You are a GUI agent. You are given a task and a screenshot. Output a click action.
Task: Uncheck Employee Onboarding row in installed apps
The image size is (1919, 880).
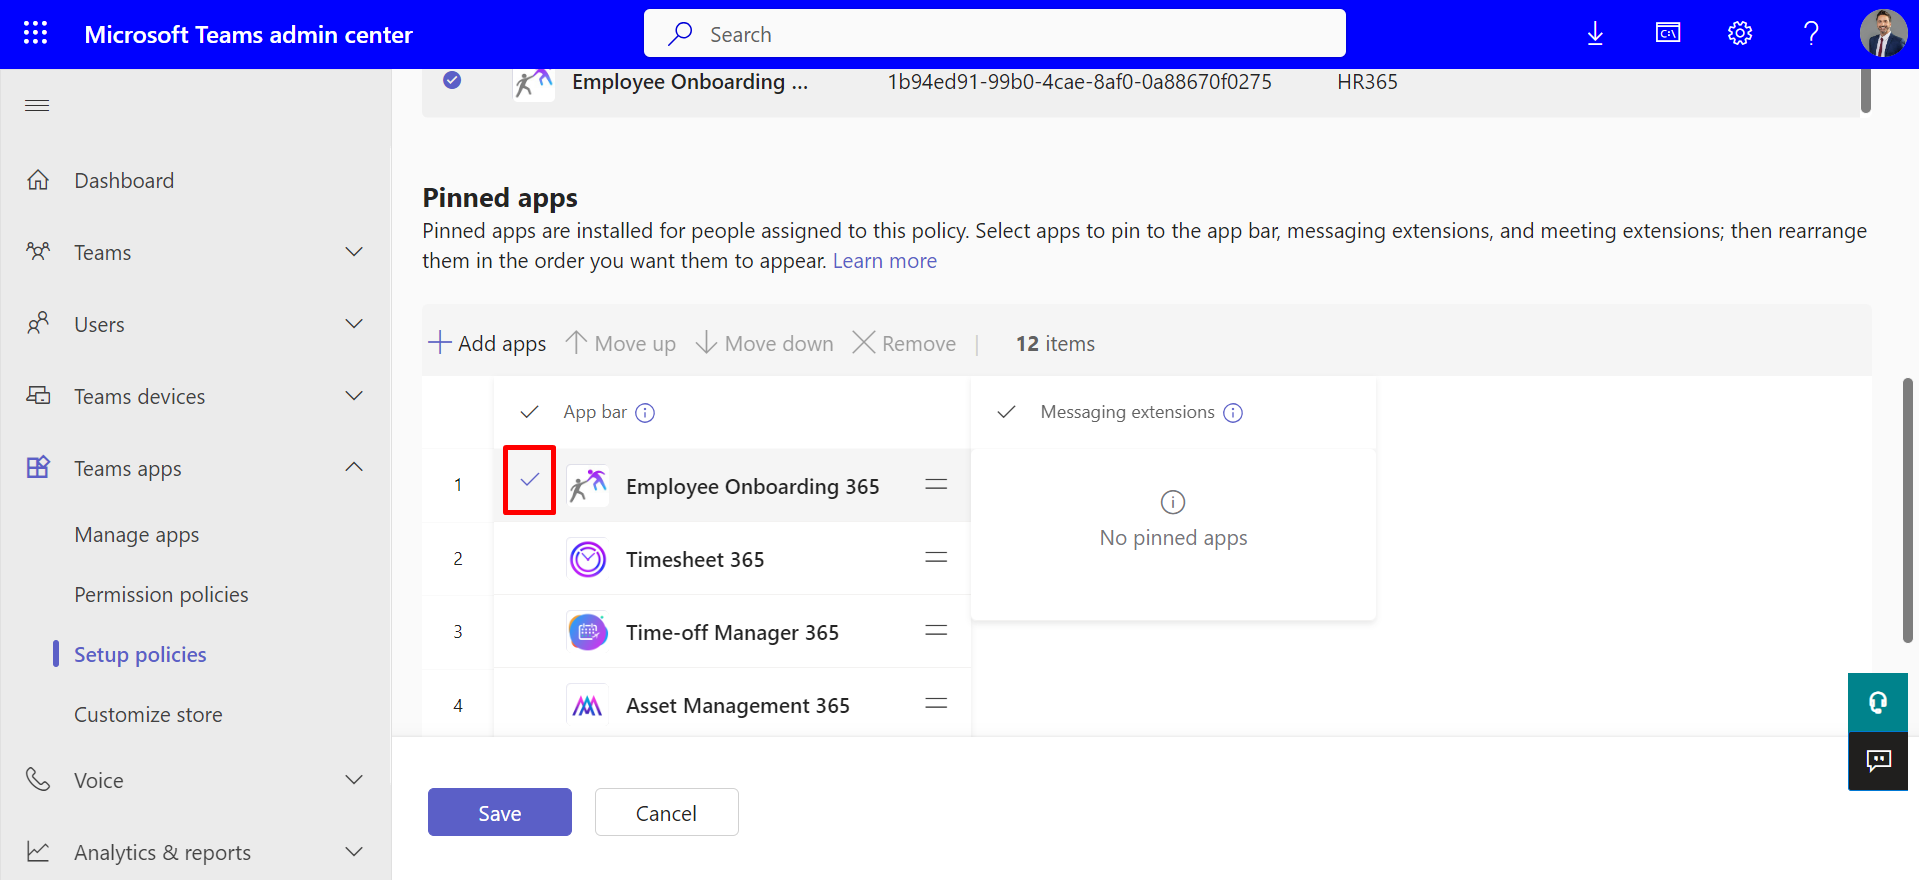coord(452,80)
